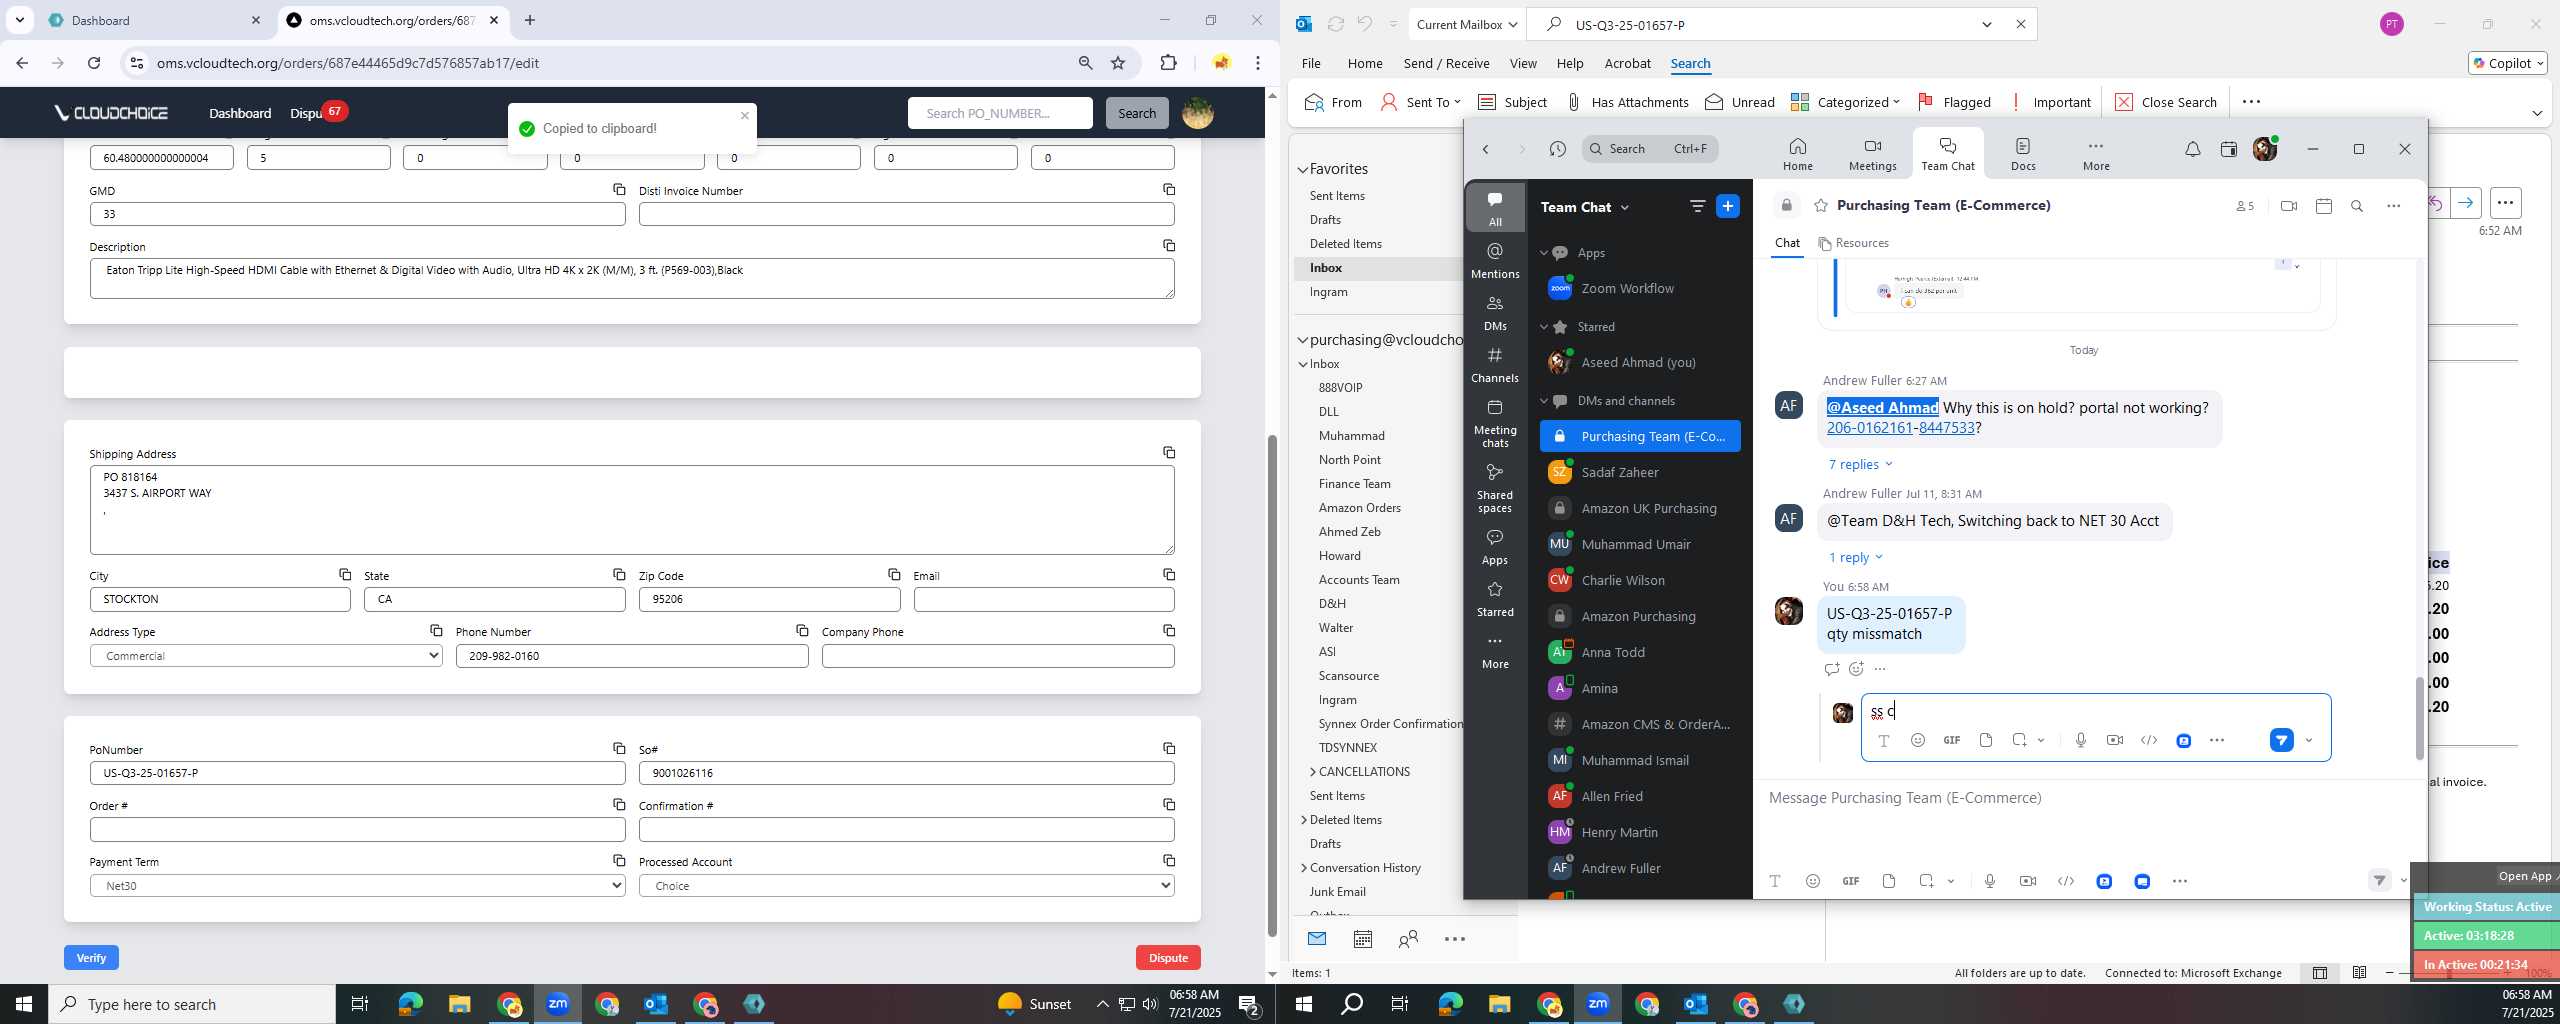Filter Outlook search by Flagged

[1954, 102]
